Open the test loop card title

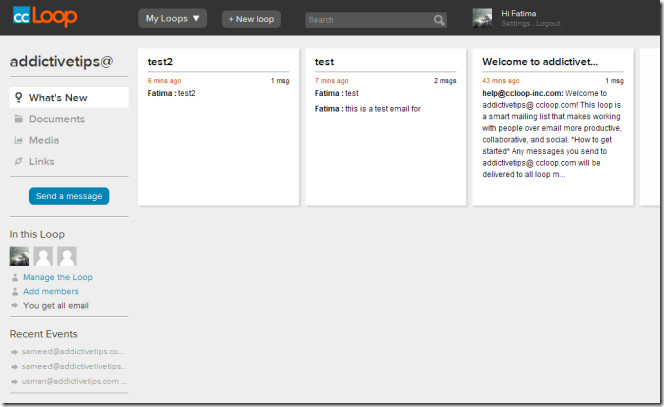pyautogui.click(x=324, y=62)
